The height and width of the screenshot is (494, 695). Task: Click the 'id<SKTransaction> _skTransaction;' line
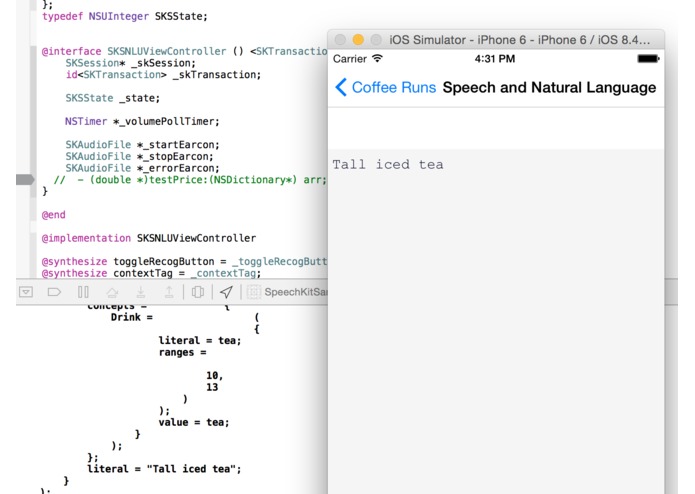click(x=163, y=74)
